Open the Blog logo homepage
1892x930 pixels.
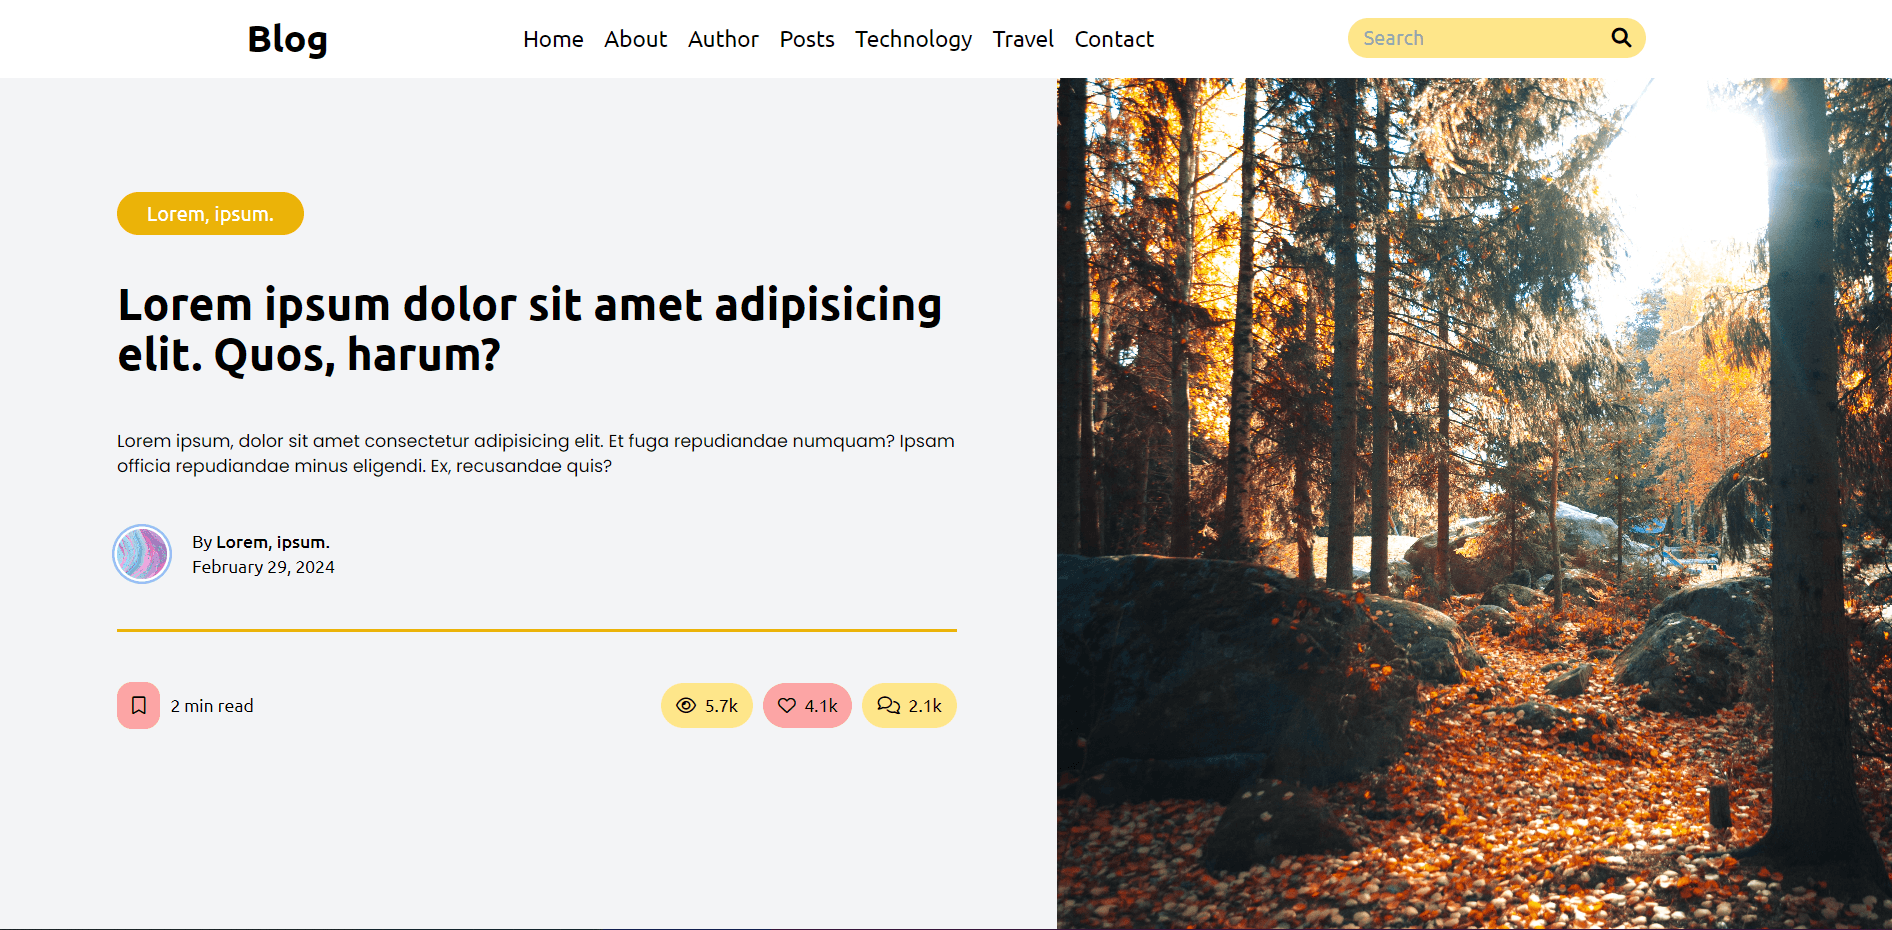point(288,39)
